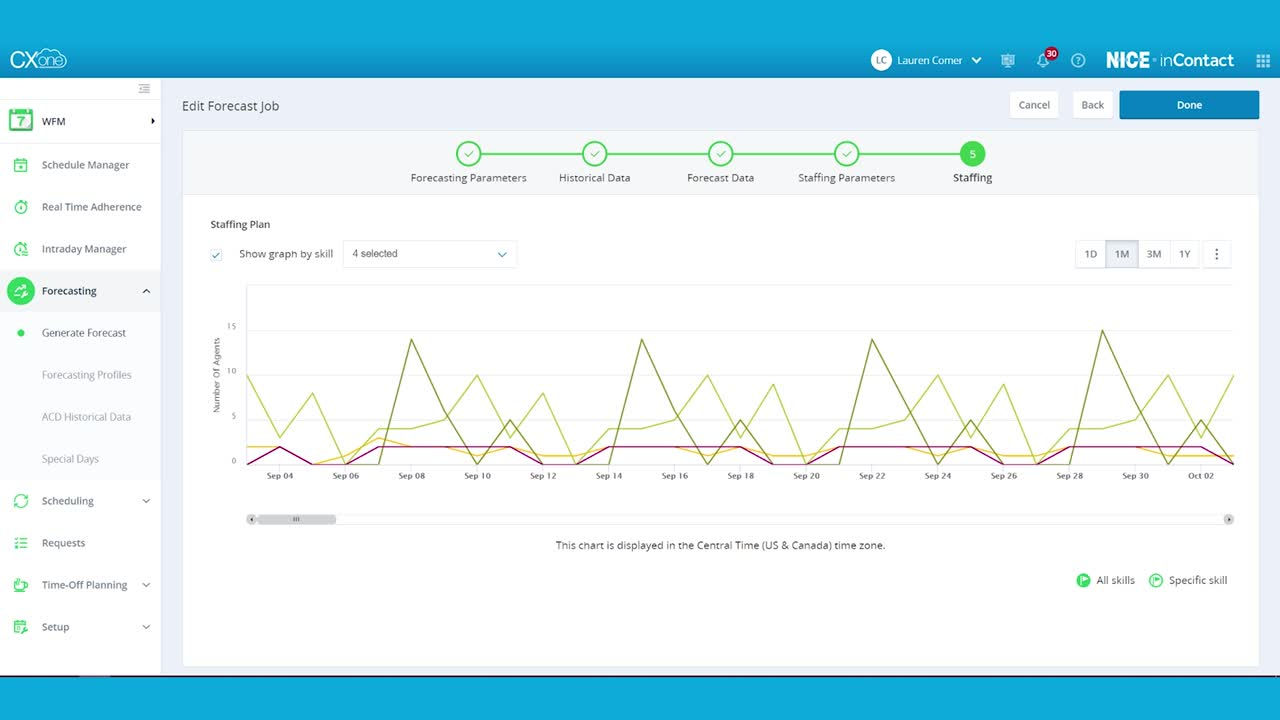This screenshot has width=1280, height=720.
Task: Open the 4 selected skills dropdown
Action: [430, 254]
